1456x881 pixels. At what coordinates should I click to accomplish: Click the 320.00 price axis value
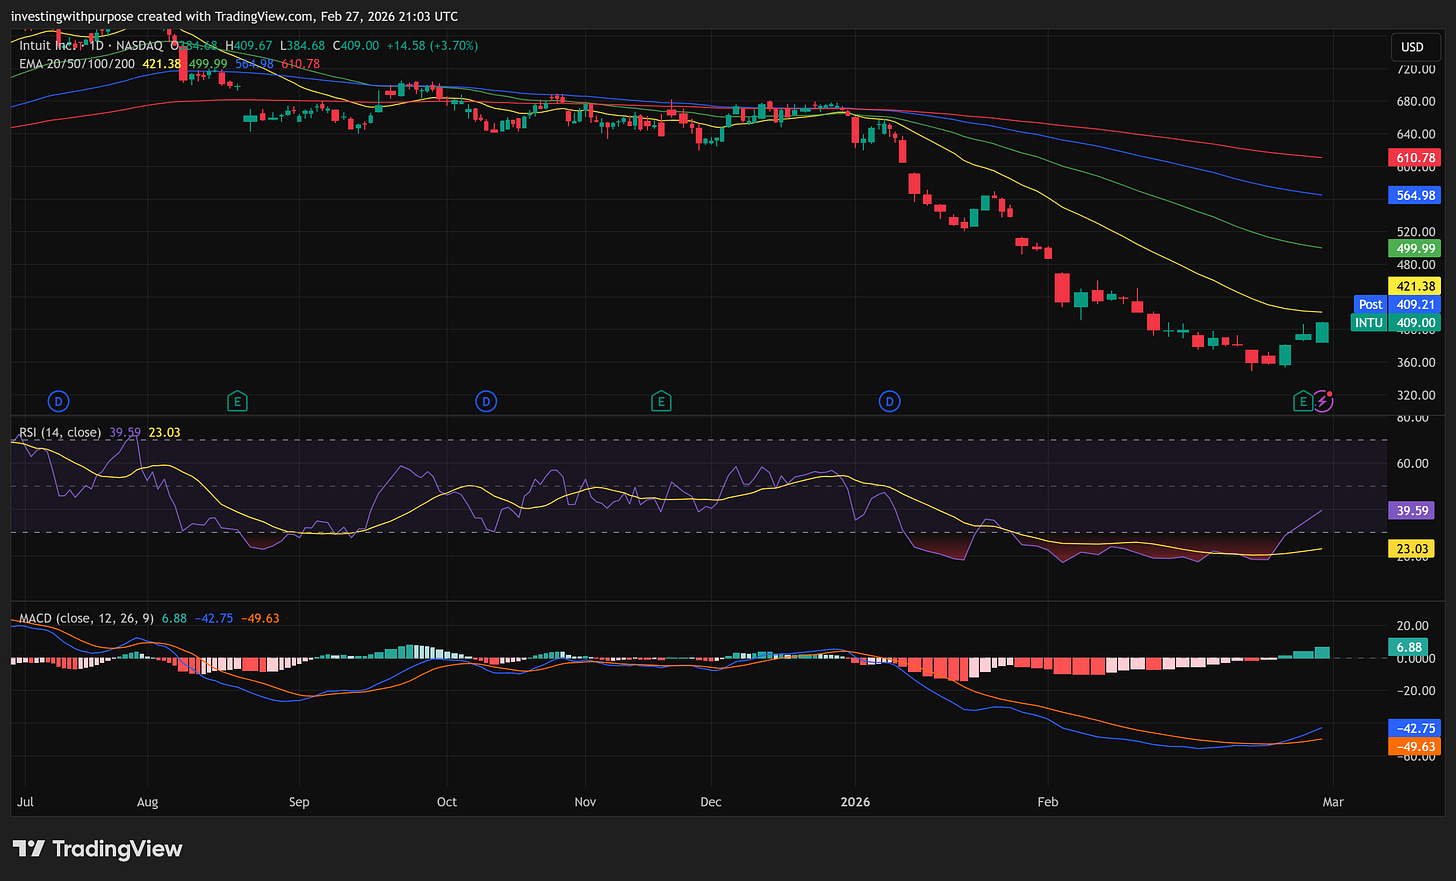(1415, 395)
